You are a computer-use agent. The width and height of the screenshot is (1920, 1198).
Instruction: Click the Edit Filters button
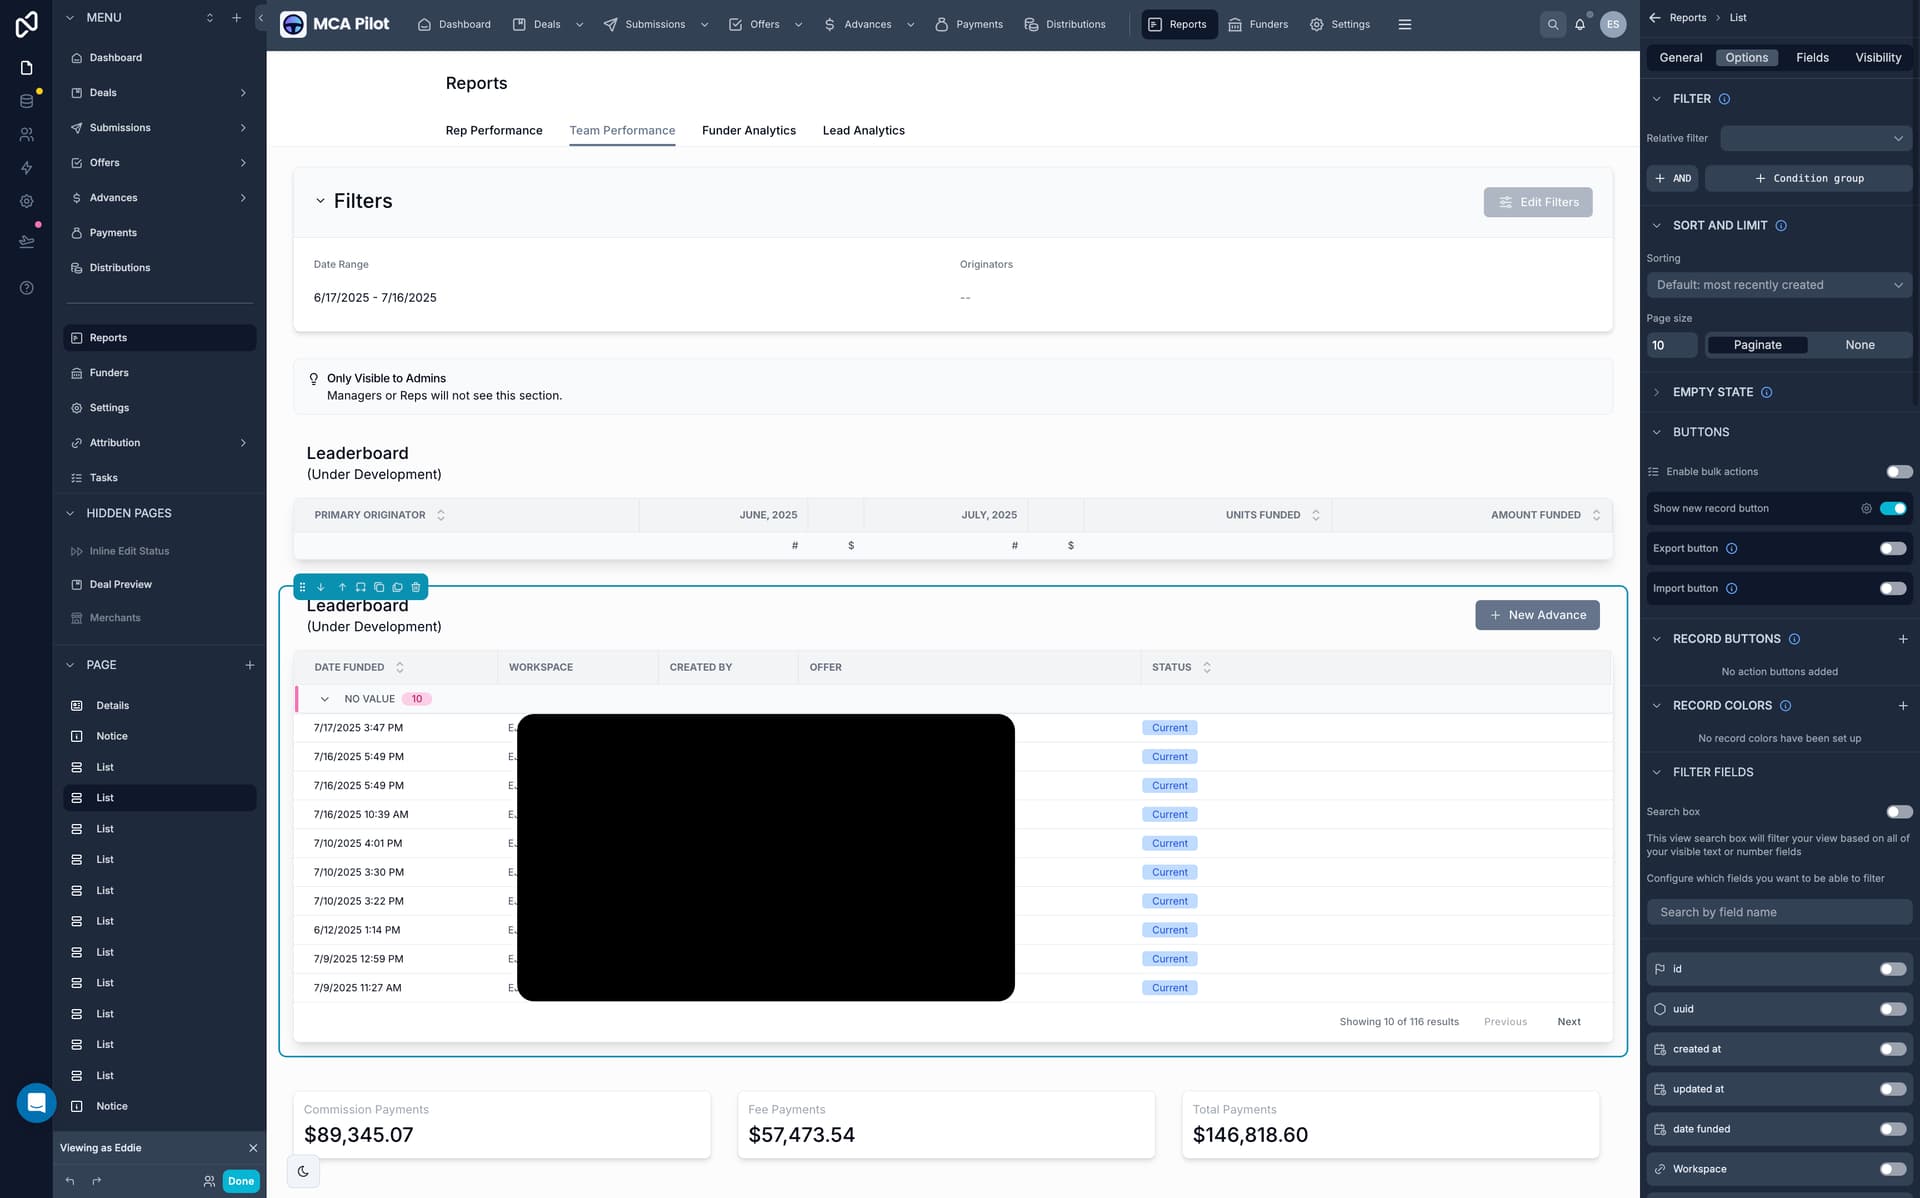click(1537, 202)
